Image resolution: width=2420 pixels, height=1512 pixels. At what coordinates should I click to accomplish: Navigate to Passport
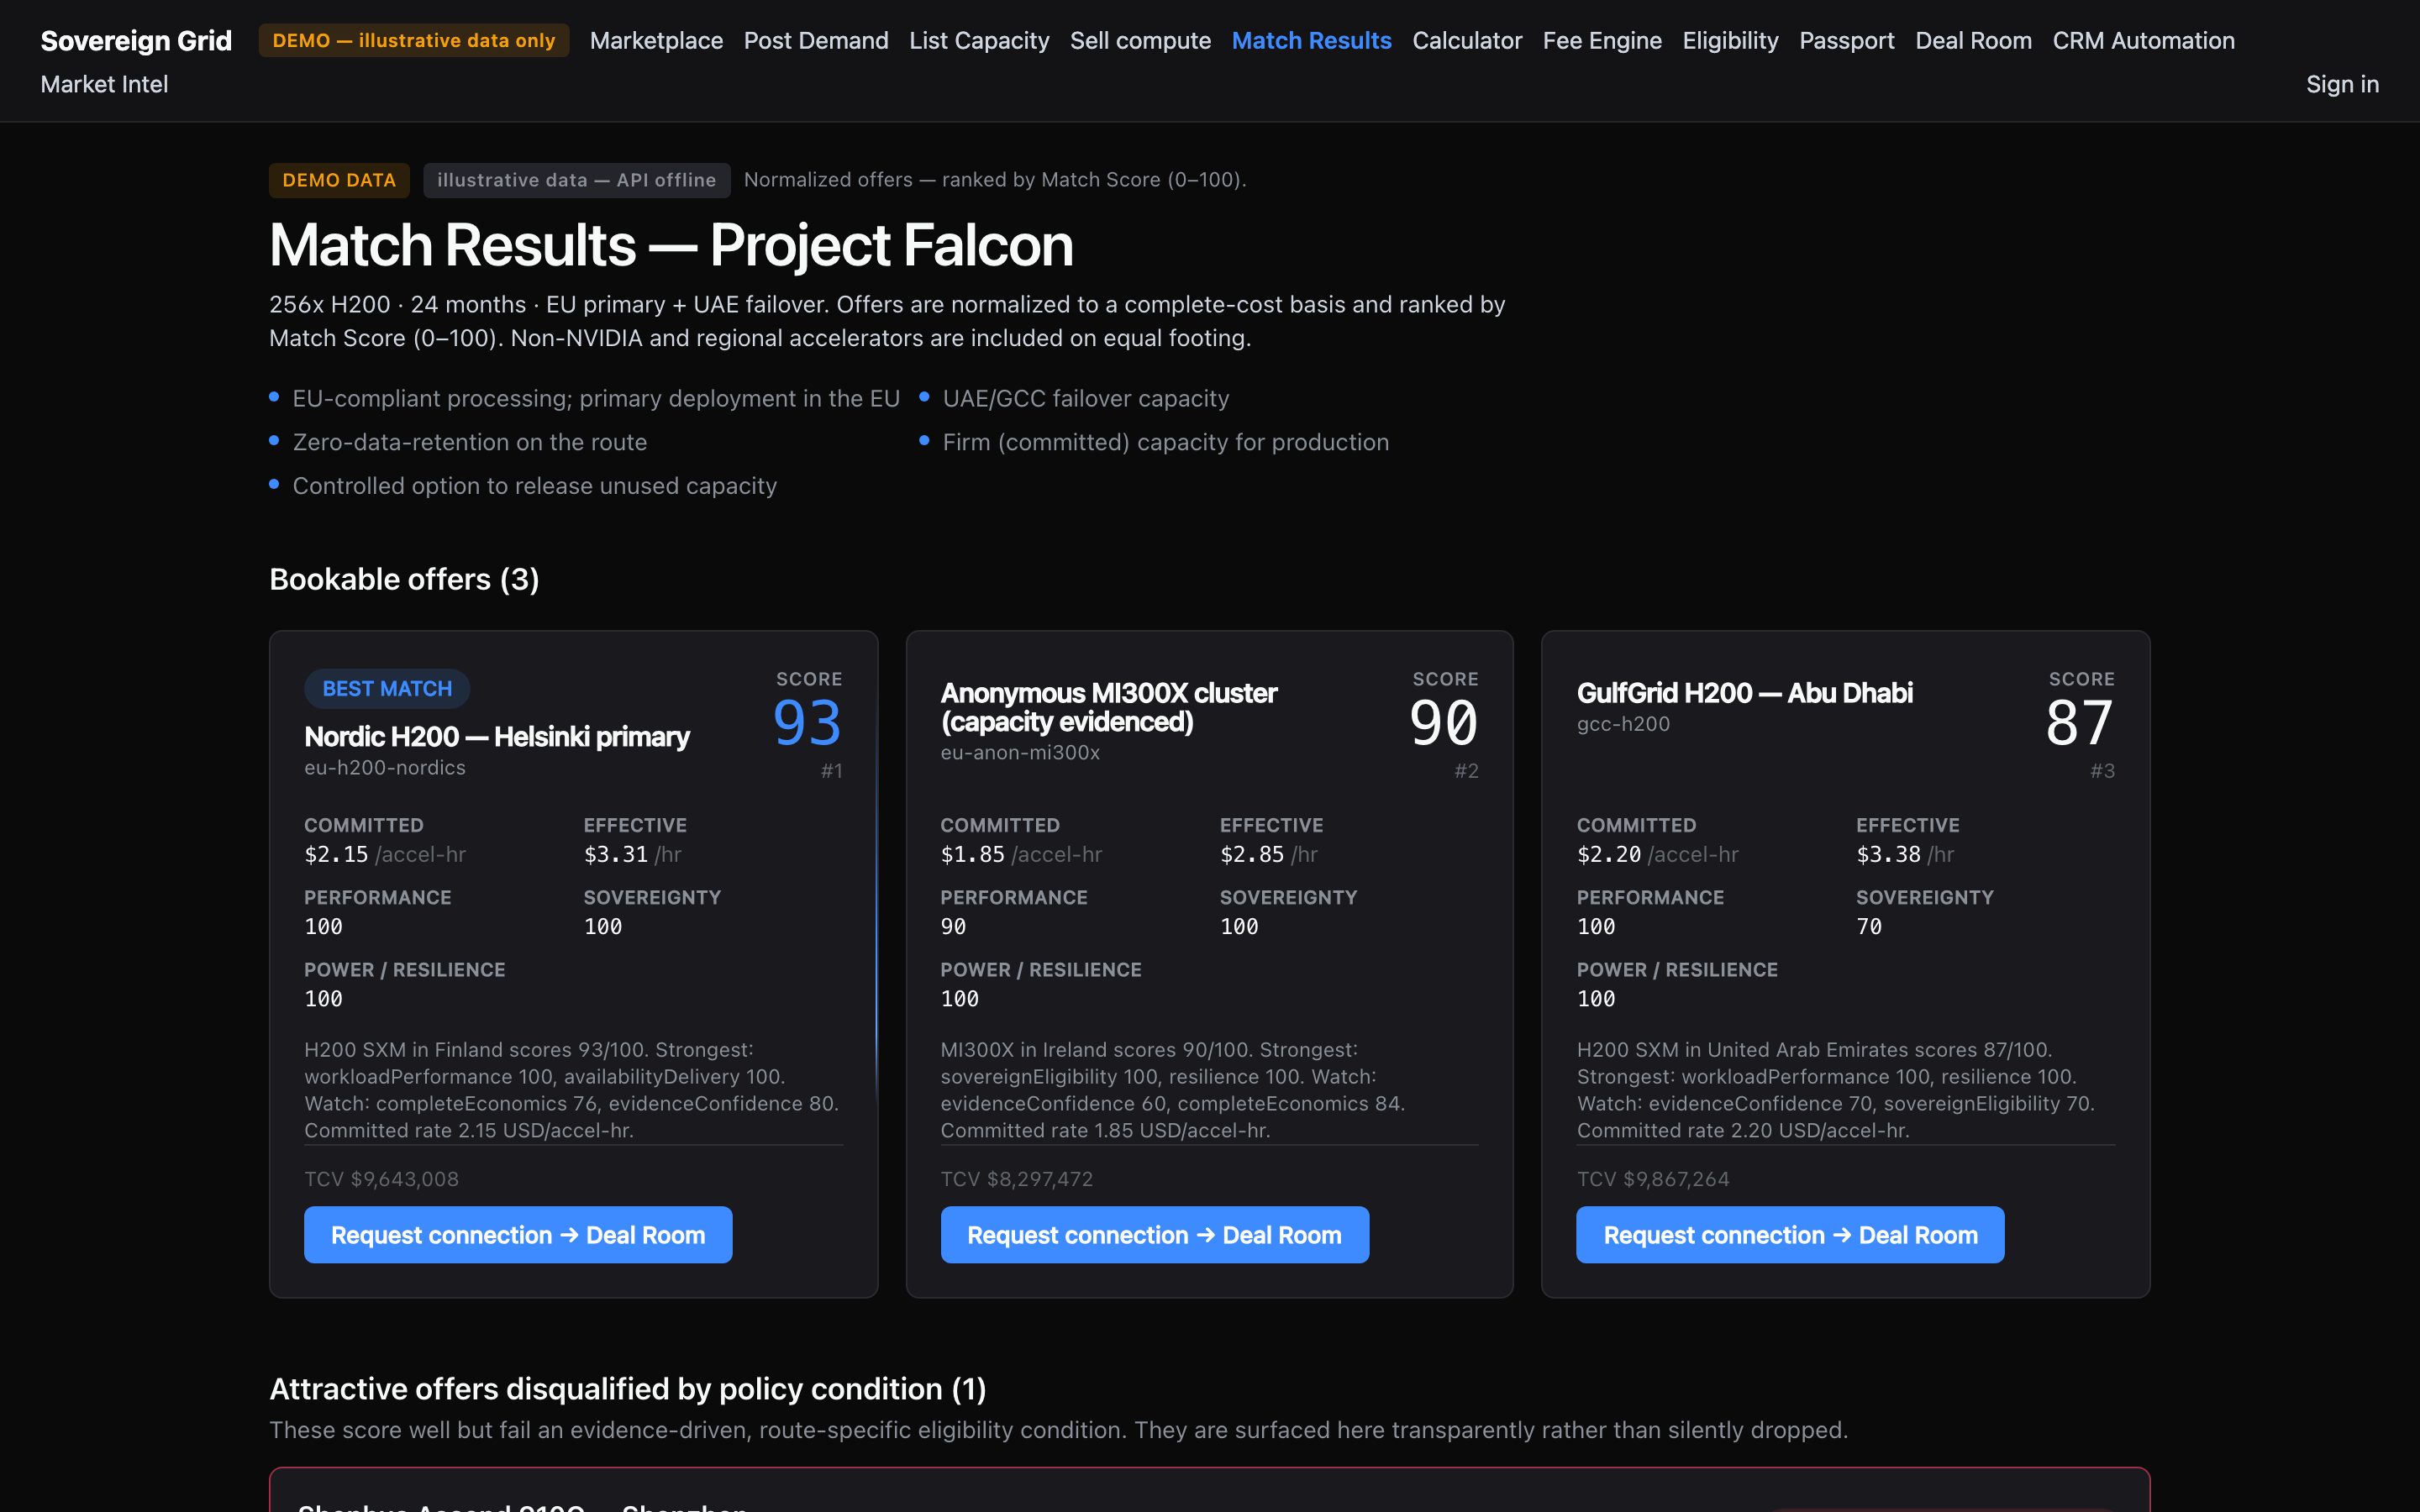point(1847,41)
